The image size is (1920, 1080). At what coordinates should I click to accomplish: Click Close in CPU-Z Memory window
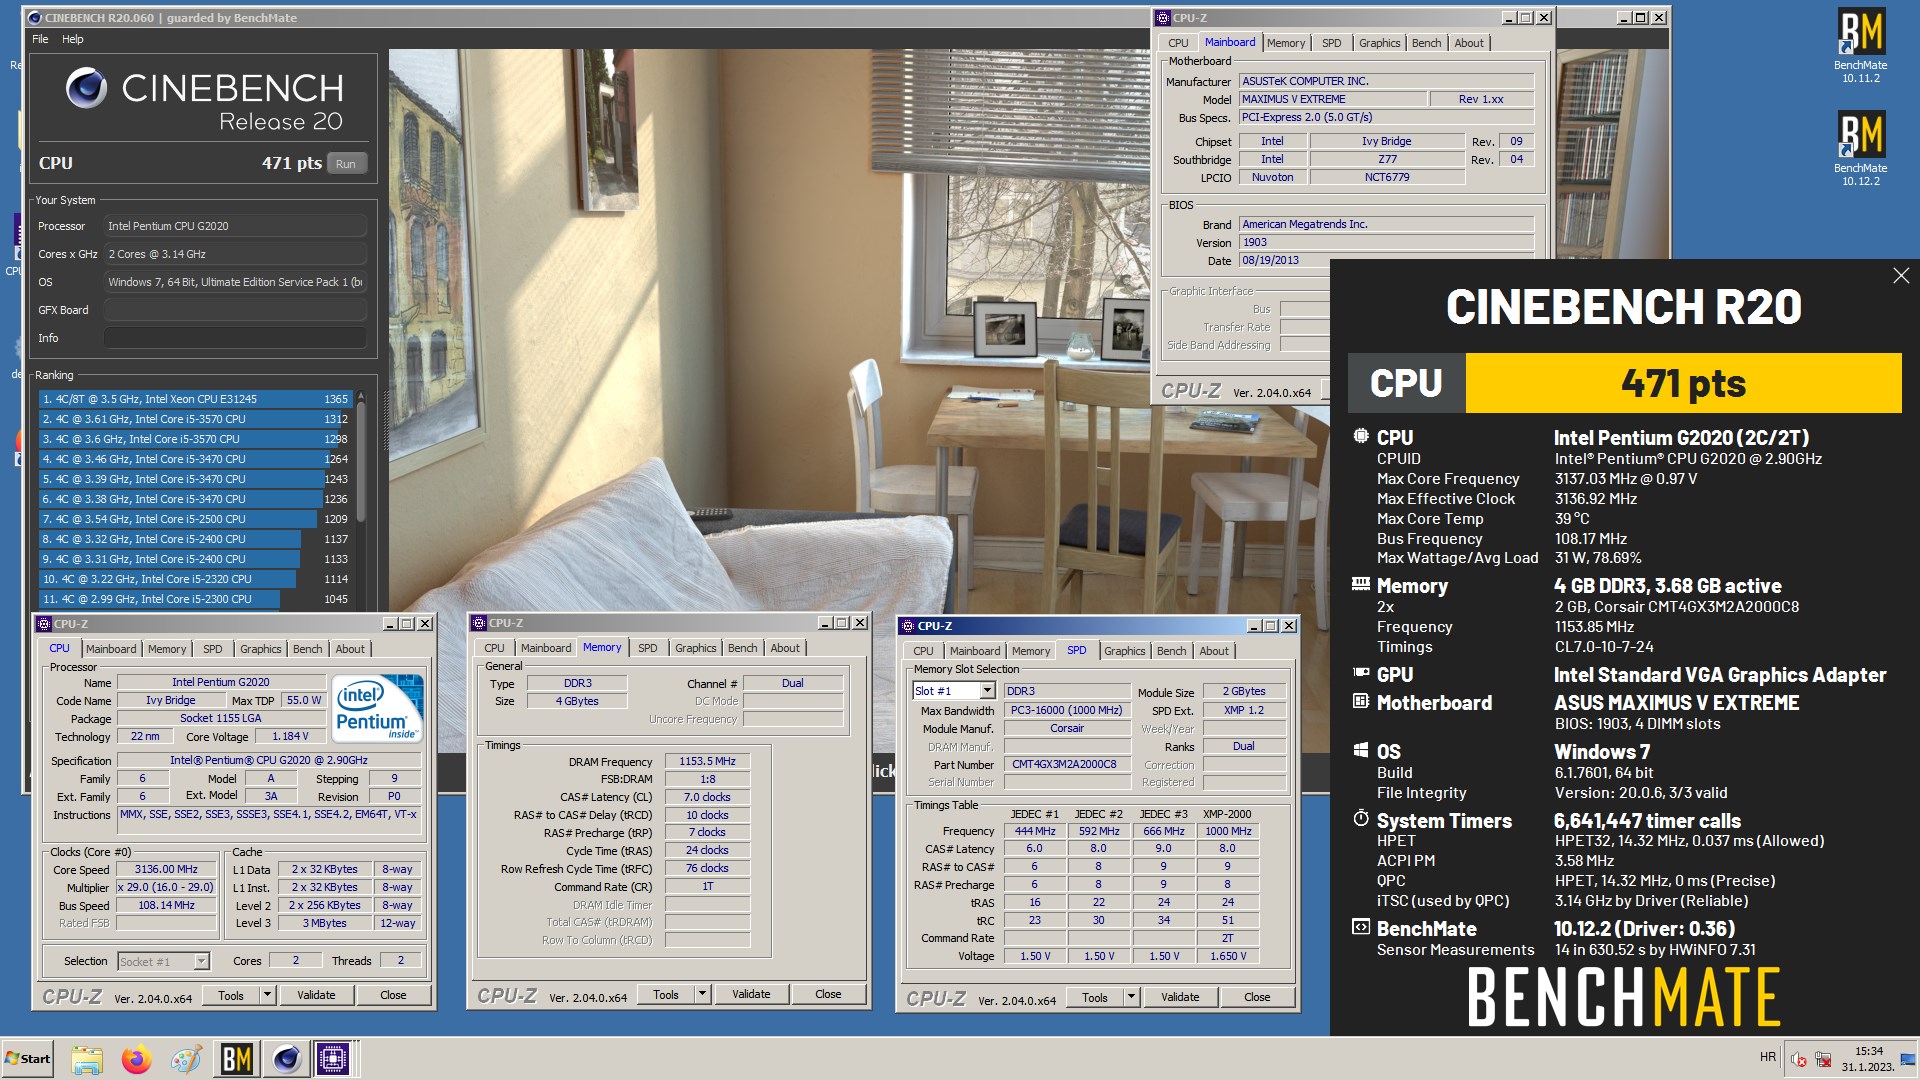[x=828, y=994]
